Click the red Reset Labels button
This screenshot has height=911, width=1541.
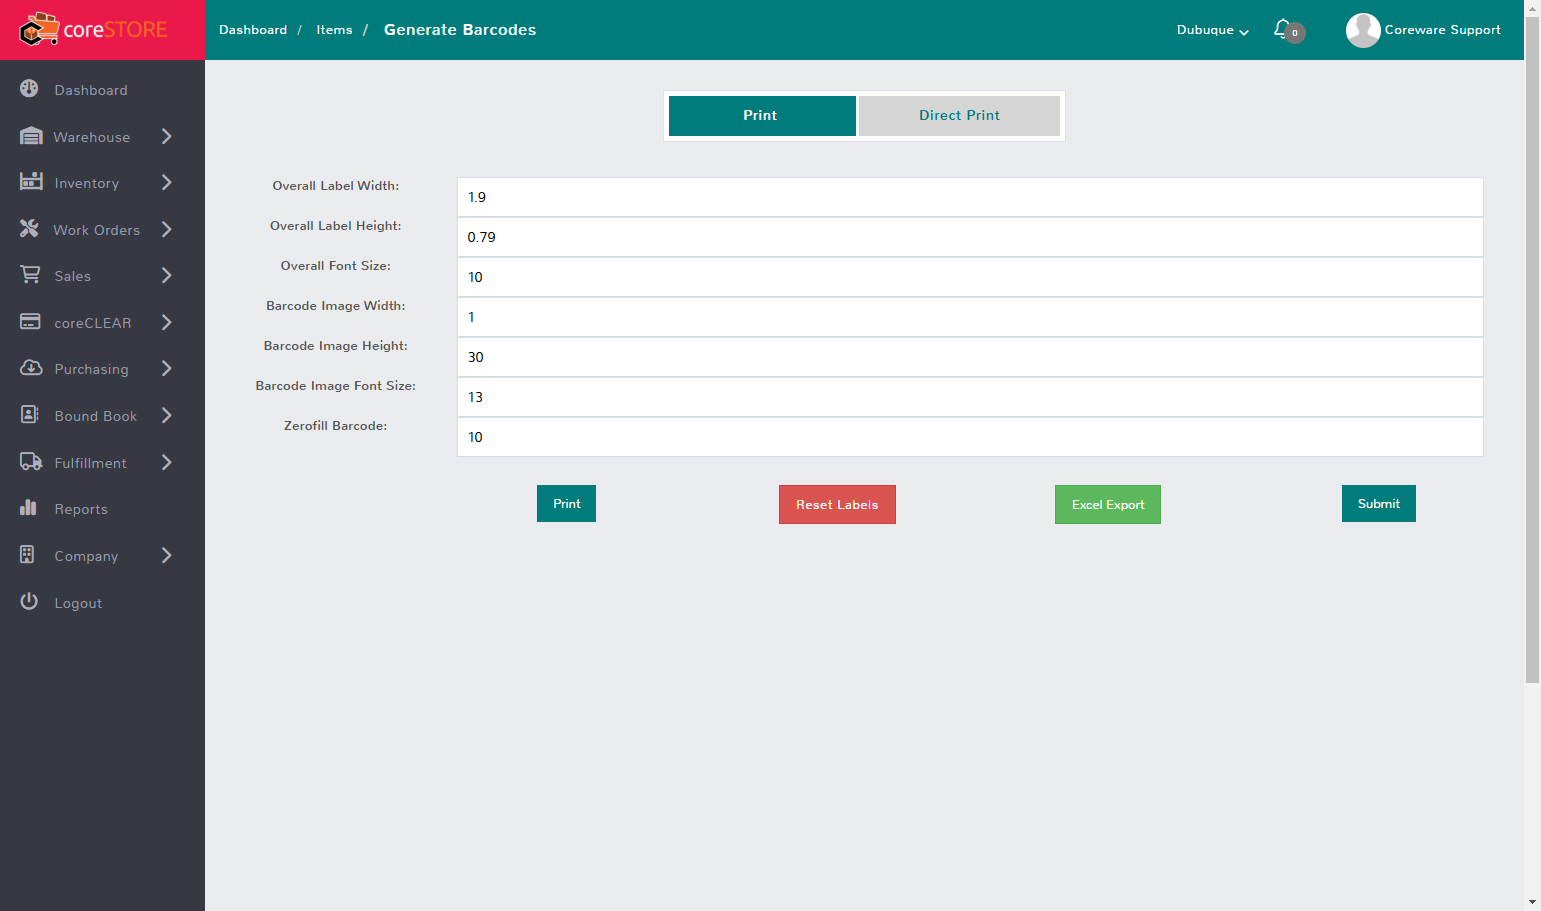[837, 504]
